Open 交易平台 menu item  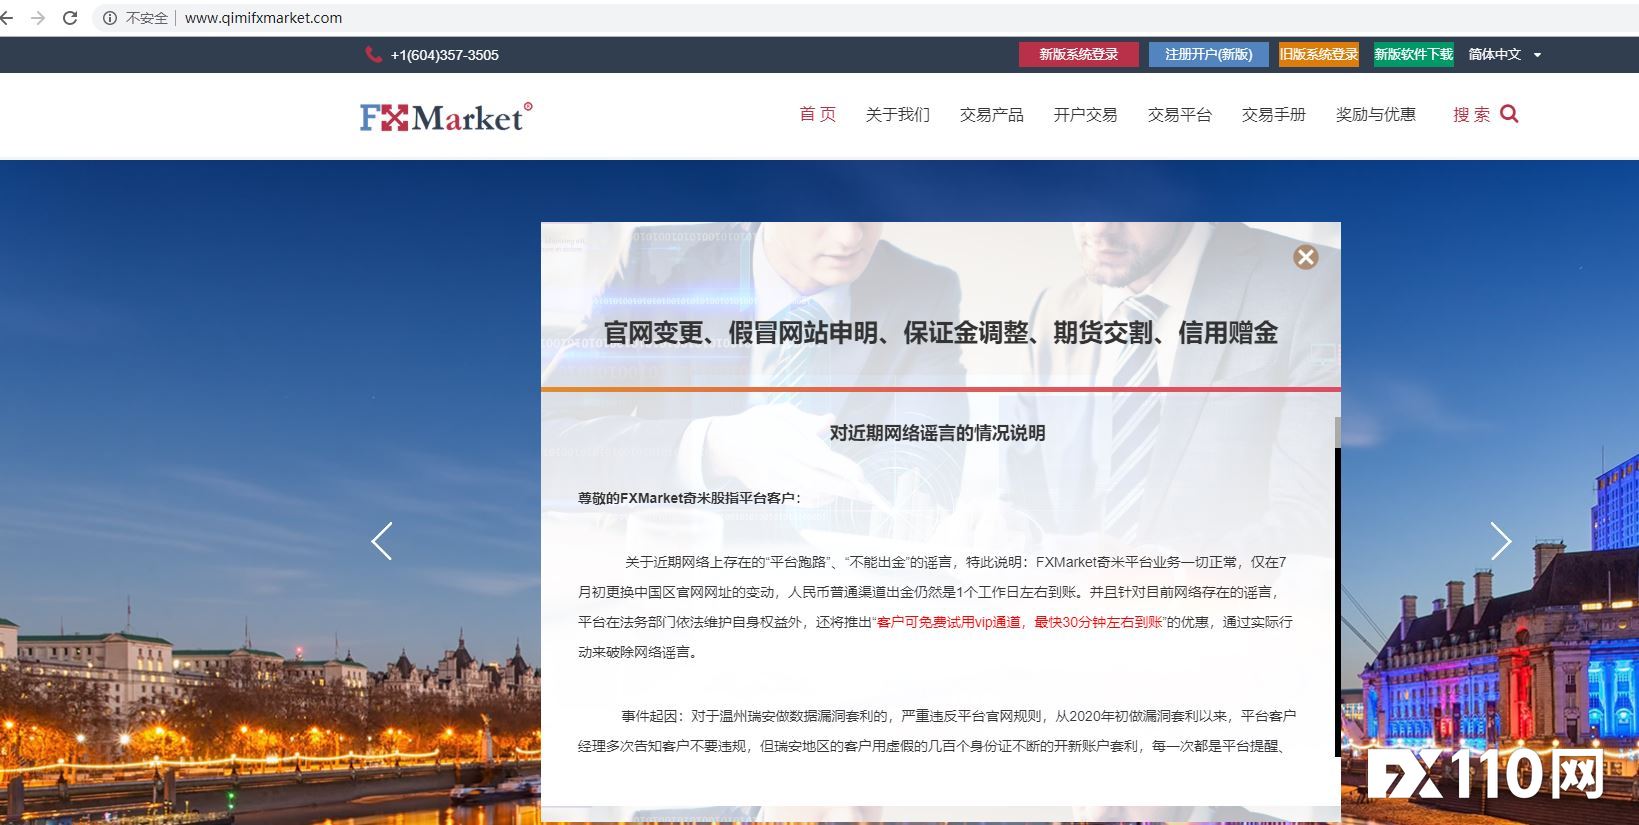click(x=1179, y=114)
